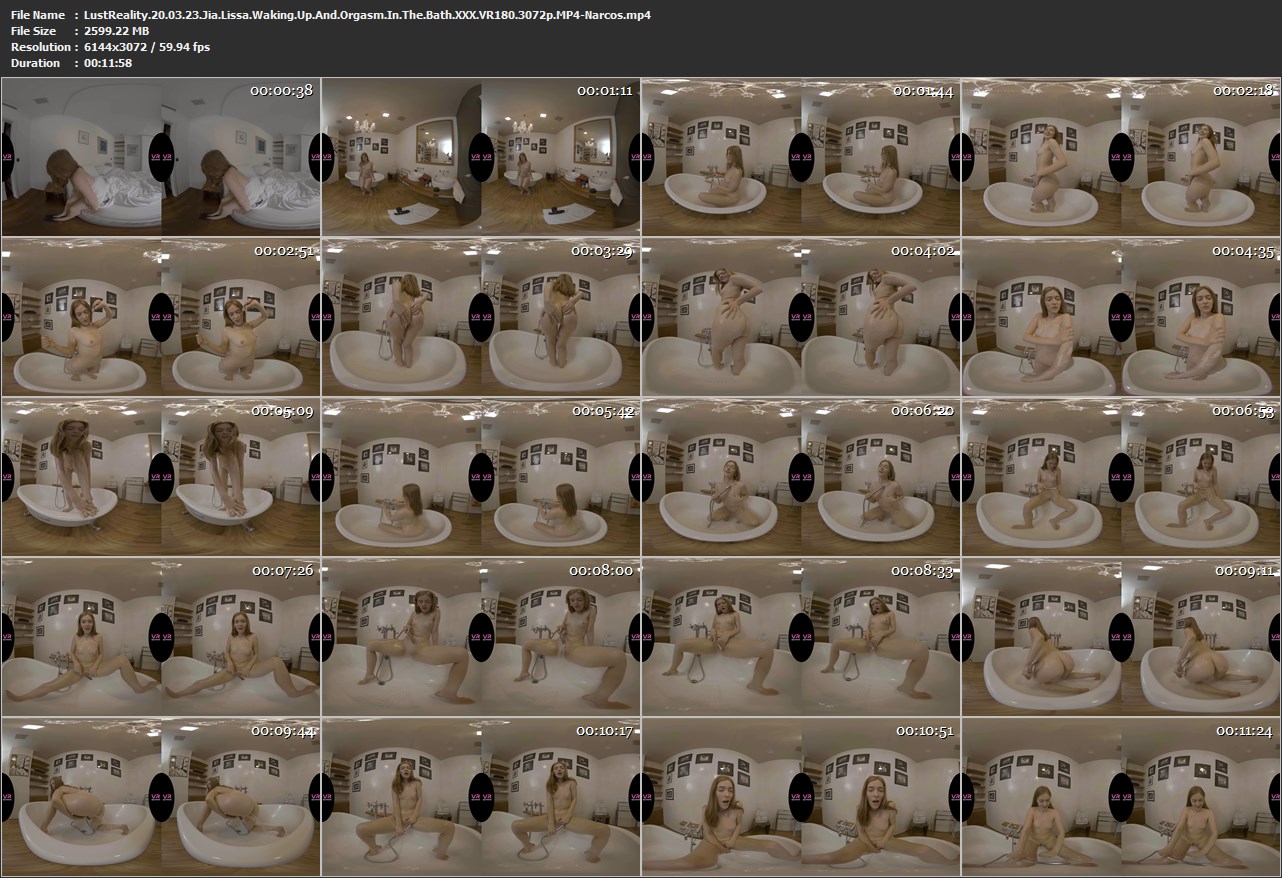The height and width of the screenshot is (878, 1282).
Task: Select the "6144x3072 / 59.94 fps" value
Action: click(x=147, y=47)
